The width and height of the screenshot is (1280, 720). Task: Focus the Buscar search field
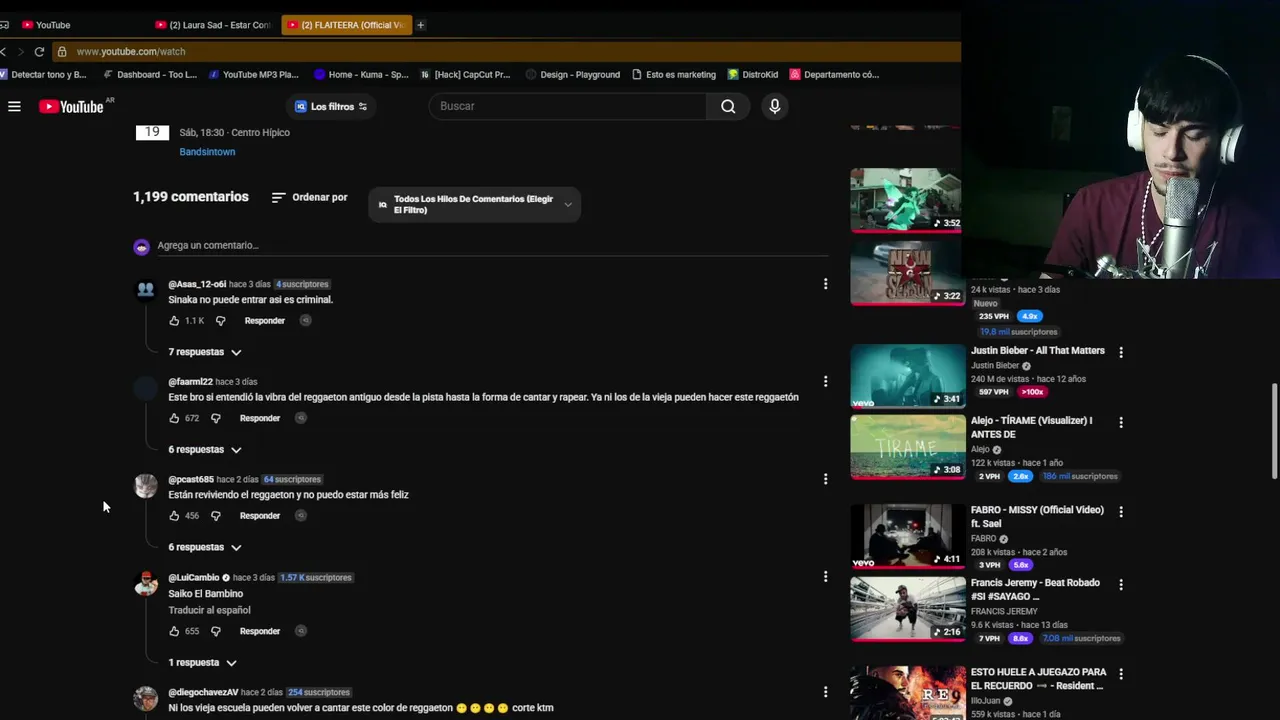point(572,106)
